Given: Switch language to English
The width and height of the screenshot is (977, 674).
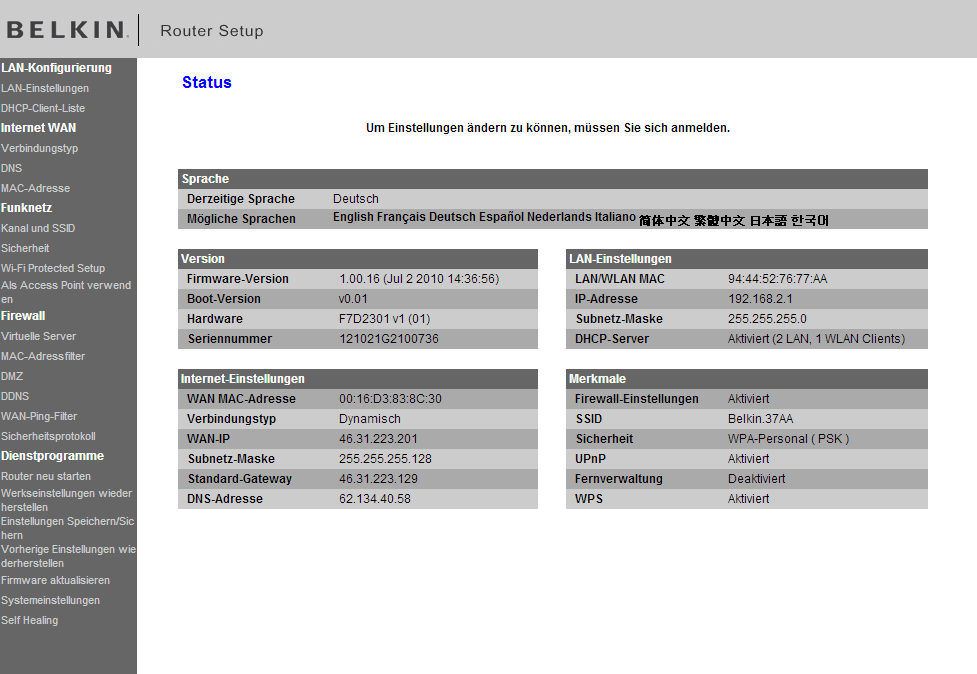Looking at the screenshot, I should tap(353, 217).
